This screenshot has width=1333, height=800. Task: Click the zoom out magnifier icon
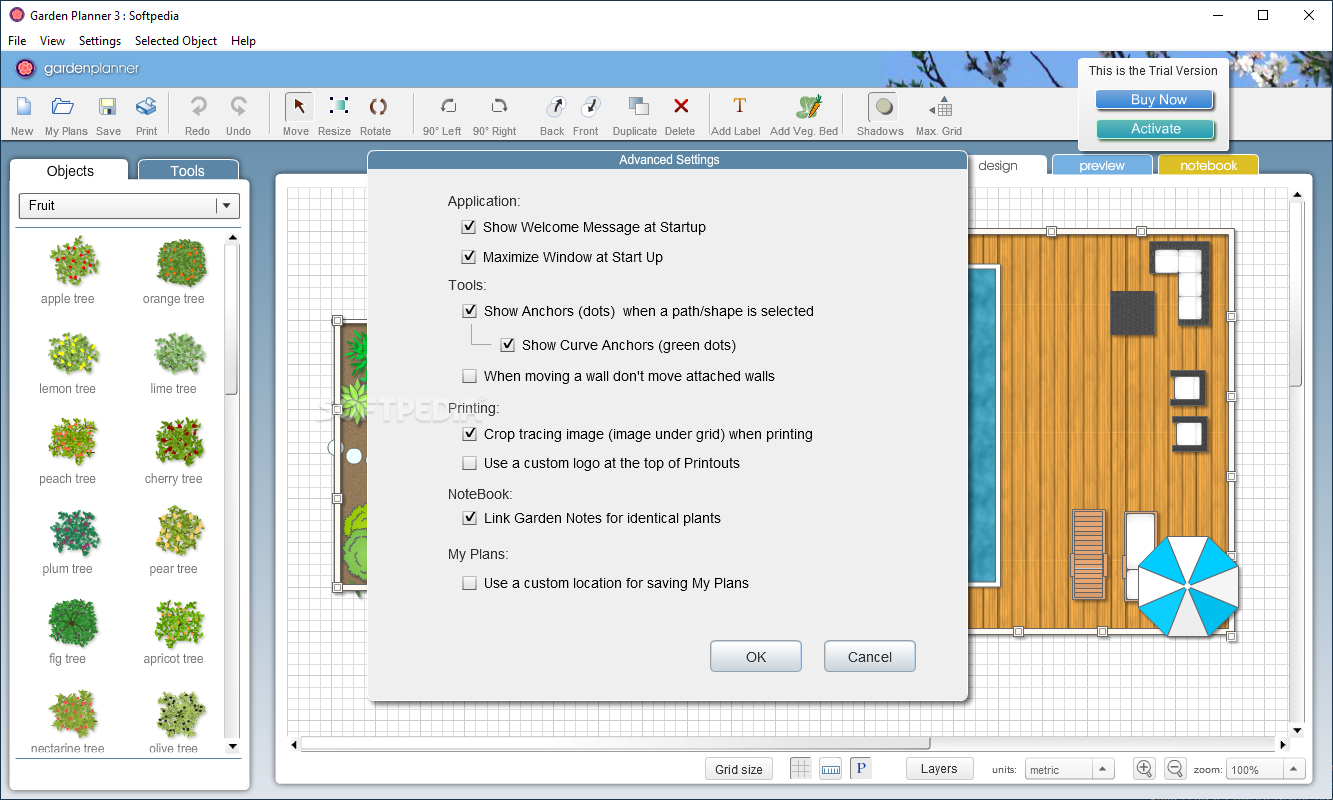pos(1175,768)
